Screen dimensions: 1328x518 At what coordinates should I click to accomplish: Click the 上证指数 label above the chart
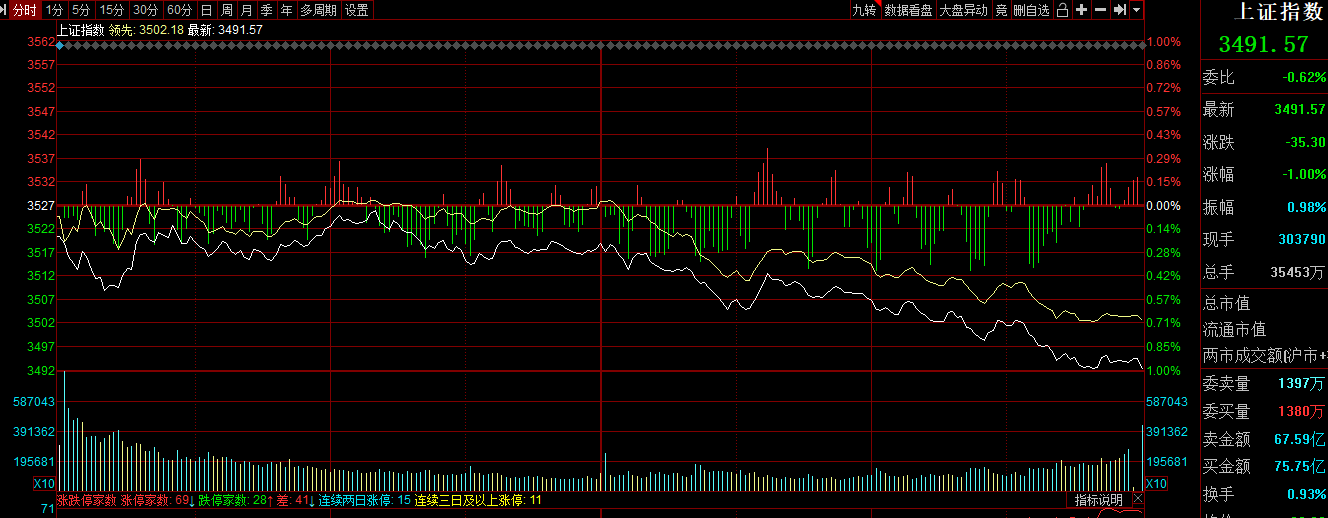81,30
